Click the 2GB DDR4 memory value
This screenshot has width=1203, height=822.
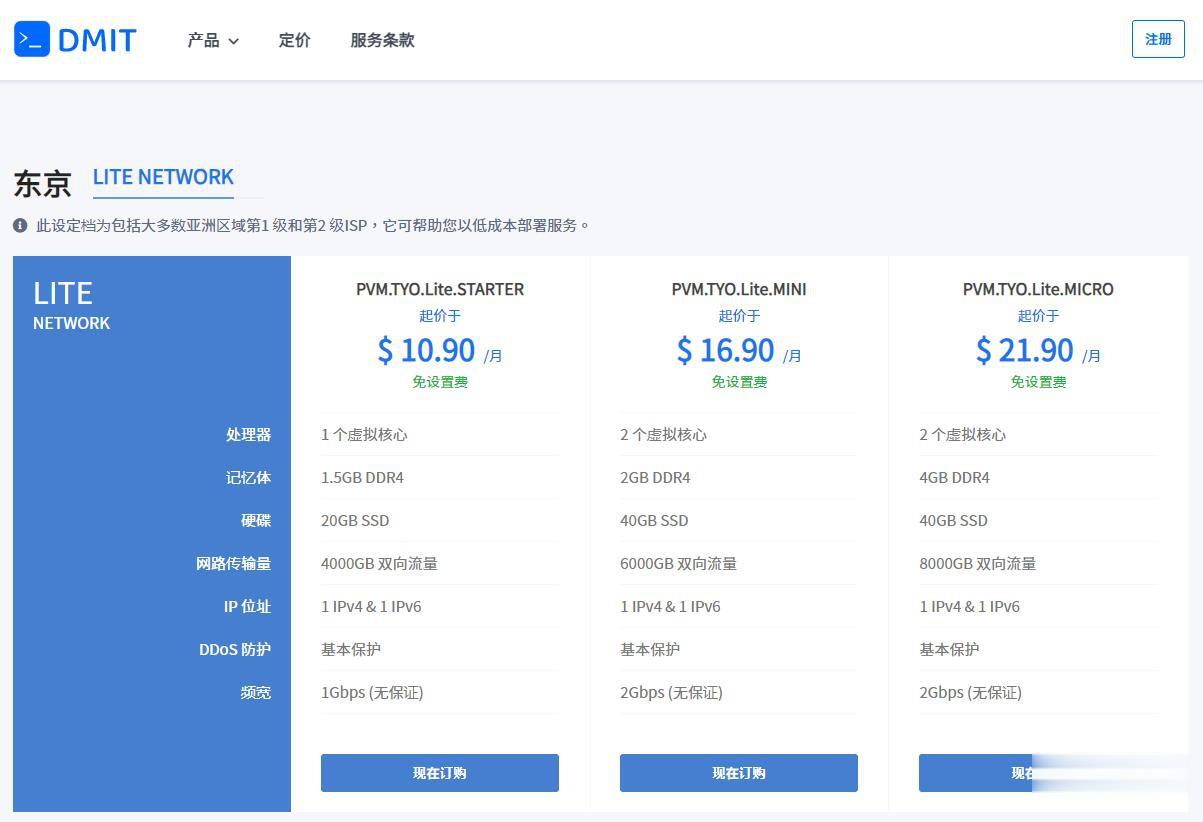(655, 478)
